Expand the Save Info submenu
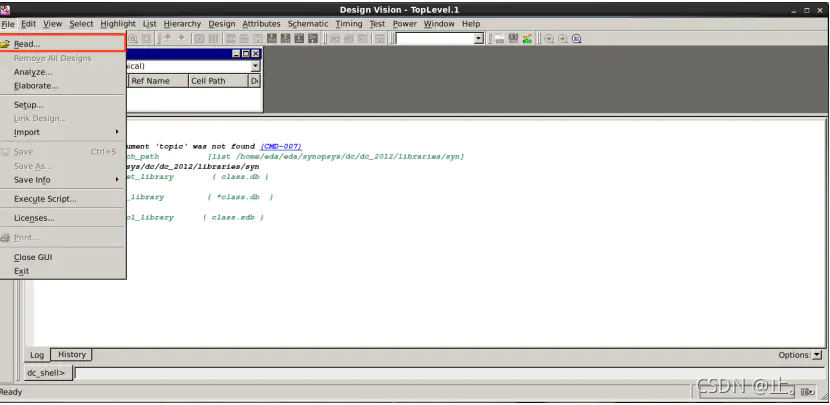 [x=62, y=180]
